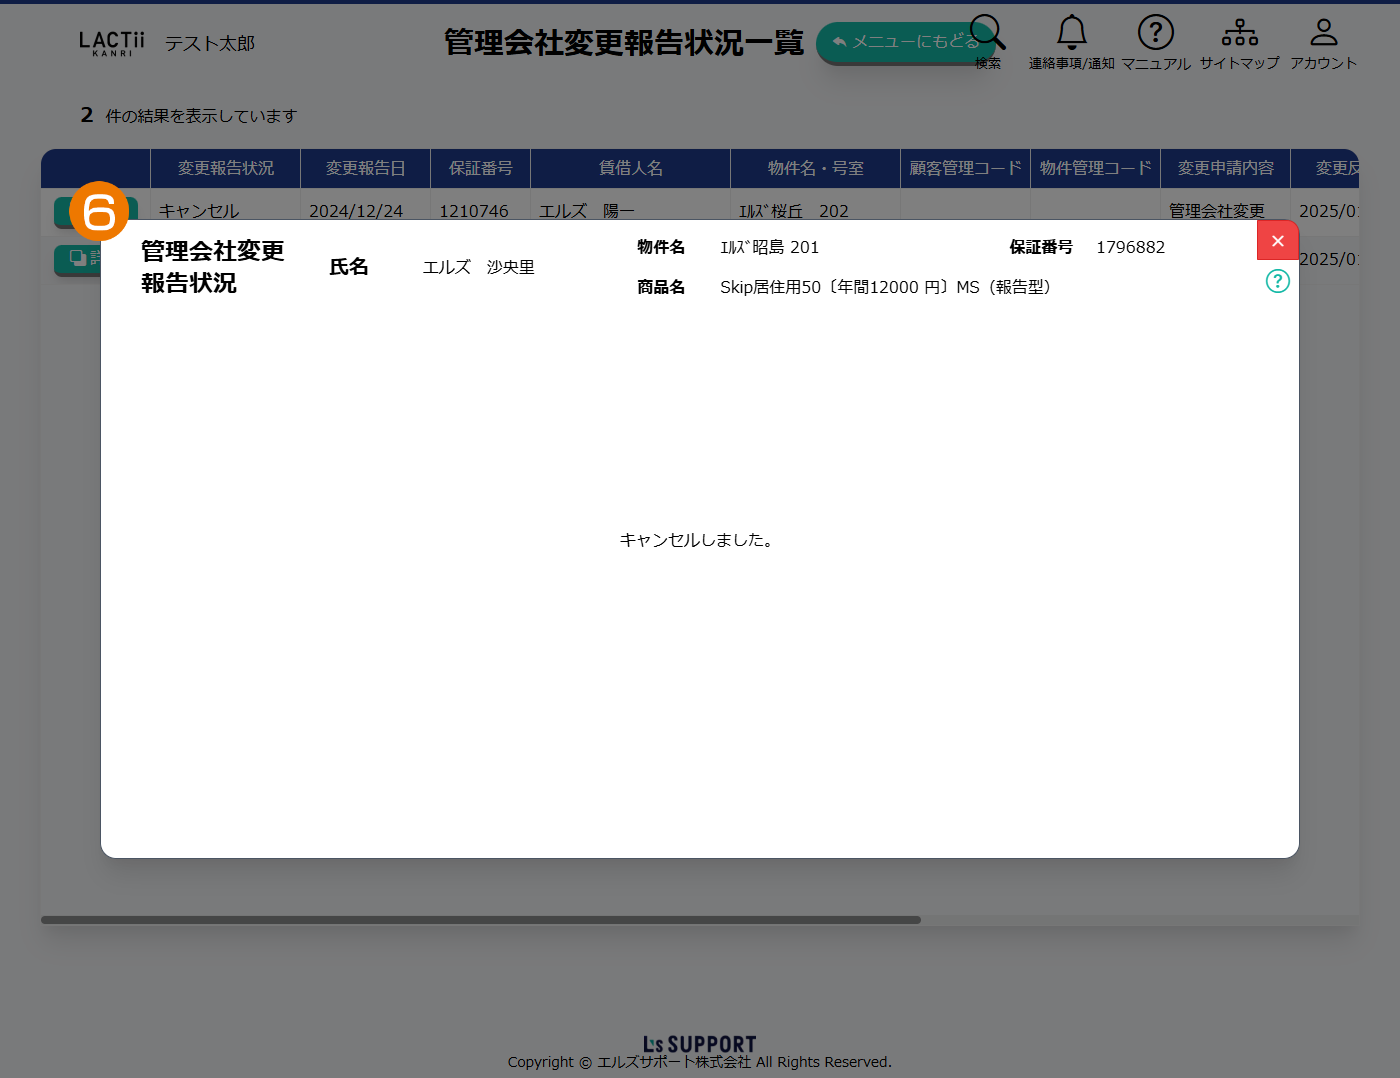Click the Ls SUPPORT footer logo
This screenshot has height=1078, width=1400.
699,1044
